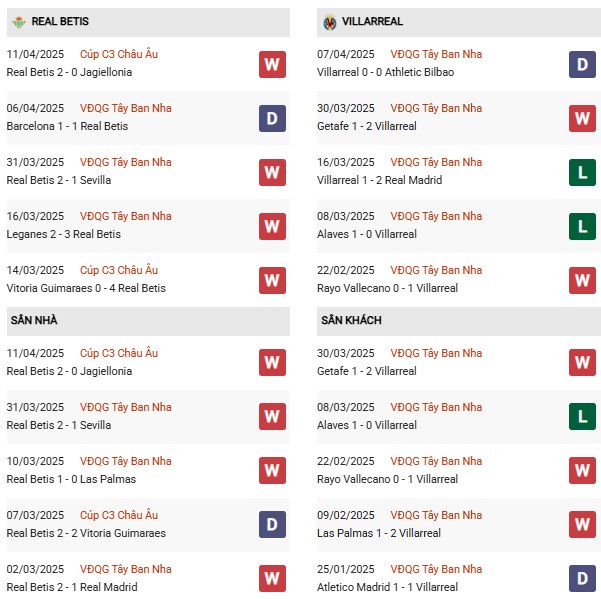Click the D badge for Atletico Madrid 1-1 Villarreal

pyautogui.click(x=583, y=577)
